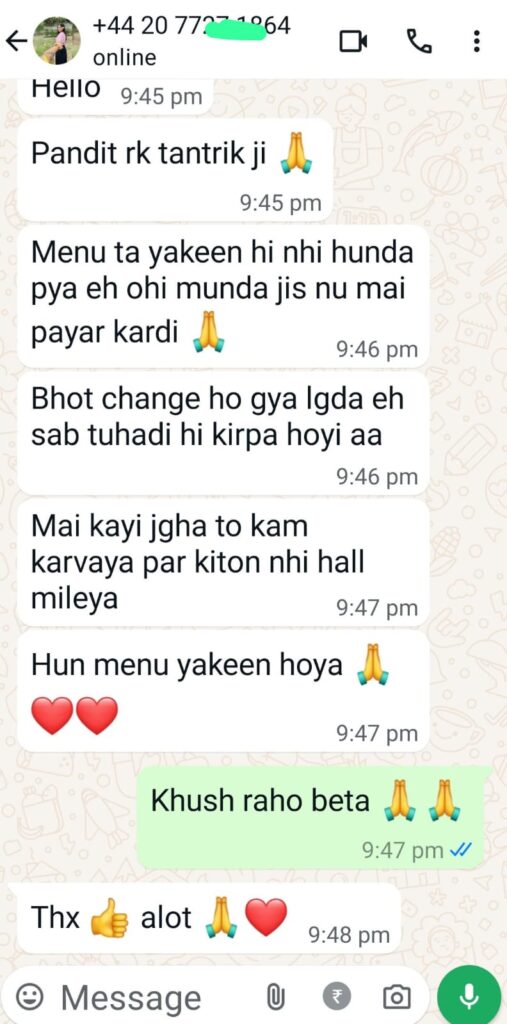Open the rupee payment option
The height and width of the screenshot is (1024, 507).
[336, 997]
